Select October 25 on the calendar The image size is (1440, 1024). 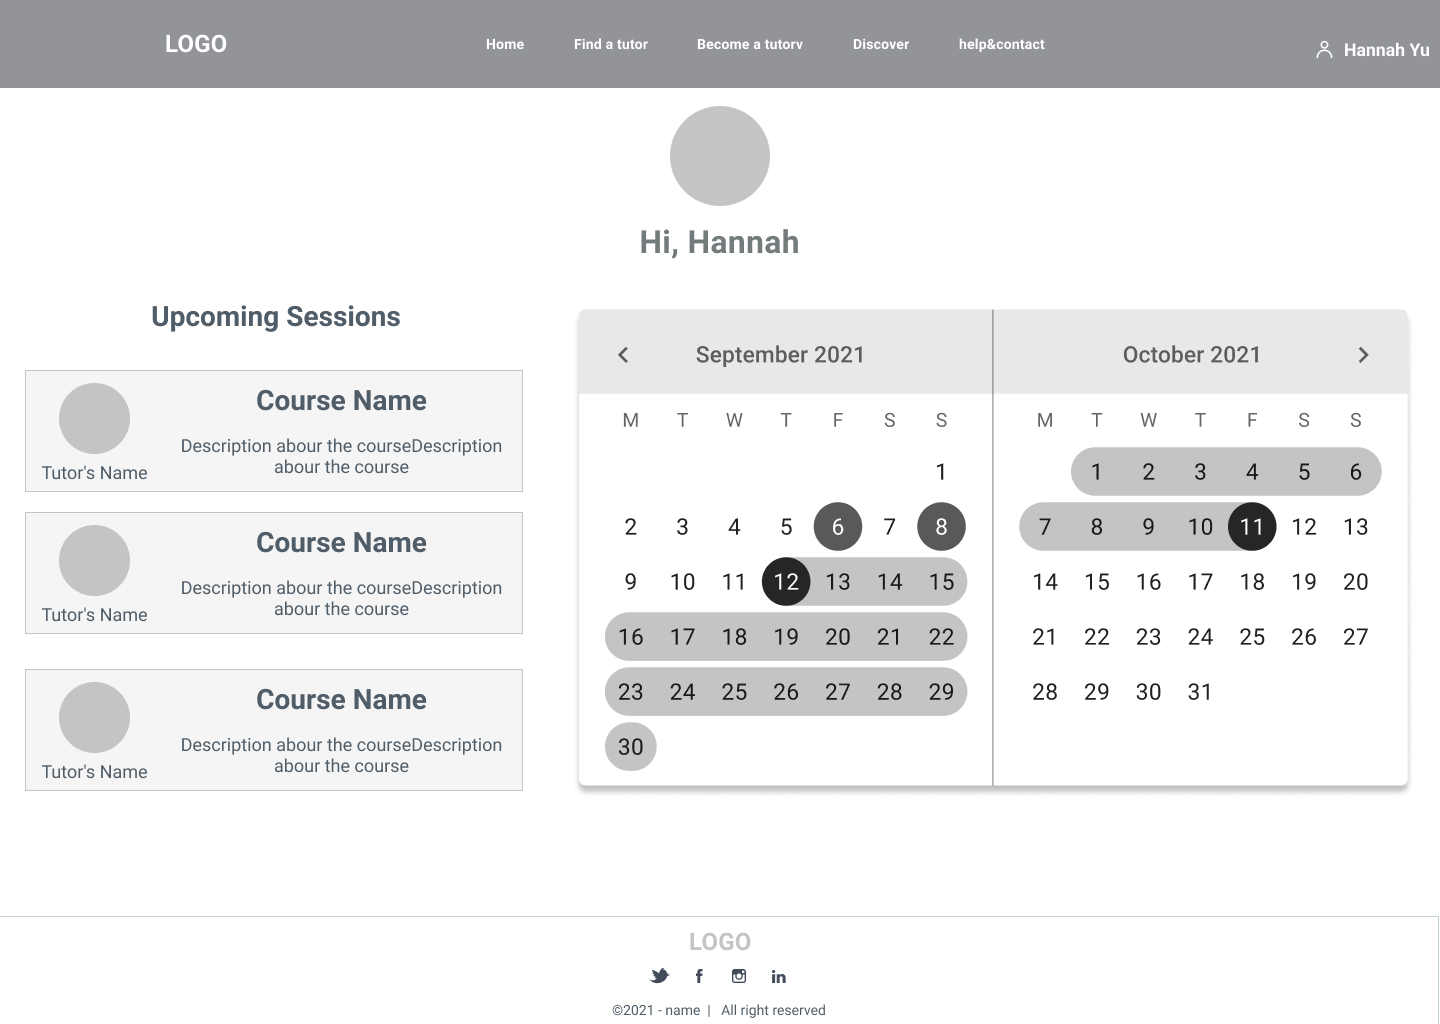[x=1252, y=637]
